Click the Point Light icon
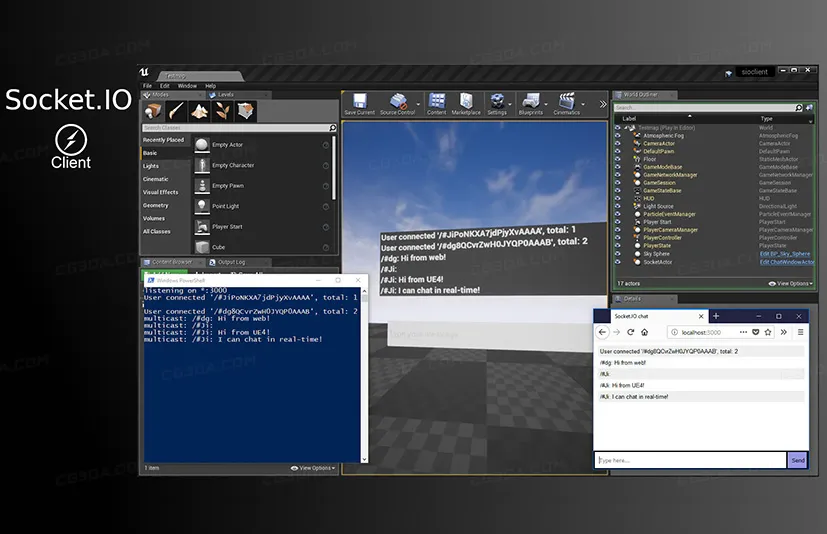 [201, 206]
